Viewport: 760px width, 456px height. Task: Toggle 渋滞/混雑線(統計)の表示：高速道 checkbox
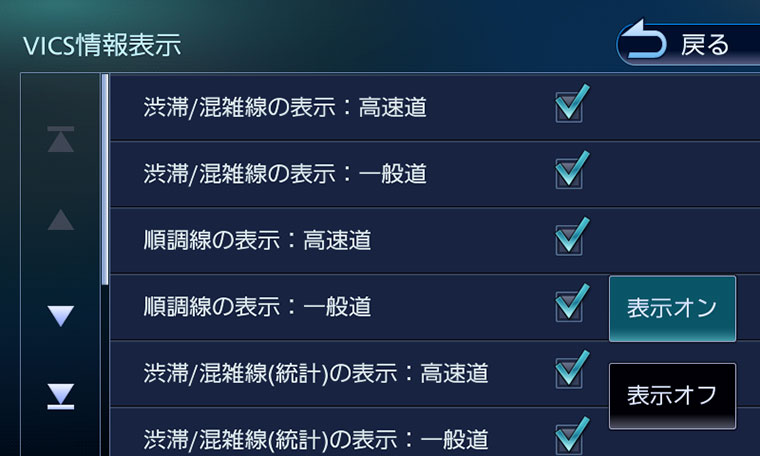click(571, 369)
